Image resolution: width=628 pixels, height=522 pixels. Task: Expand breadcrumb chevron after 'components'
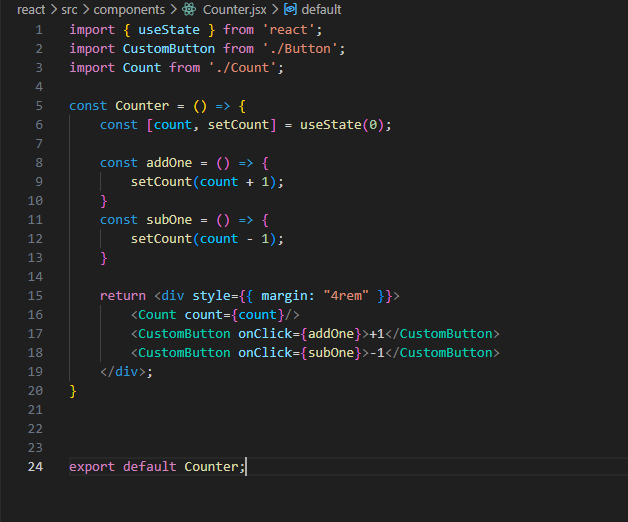click(x=173, y=10)
